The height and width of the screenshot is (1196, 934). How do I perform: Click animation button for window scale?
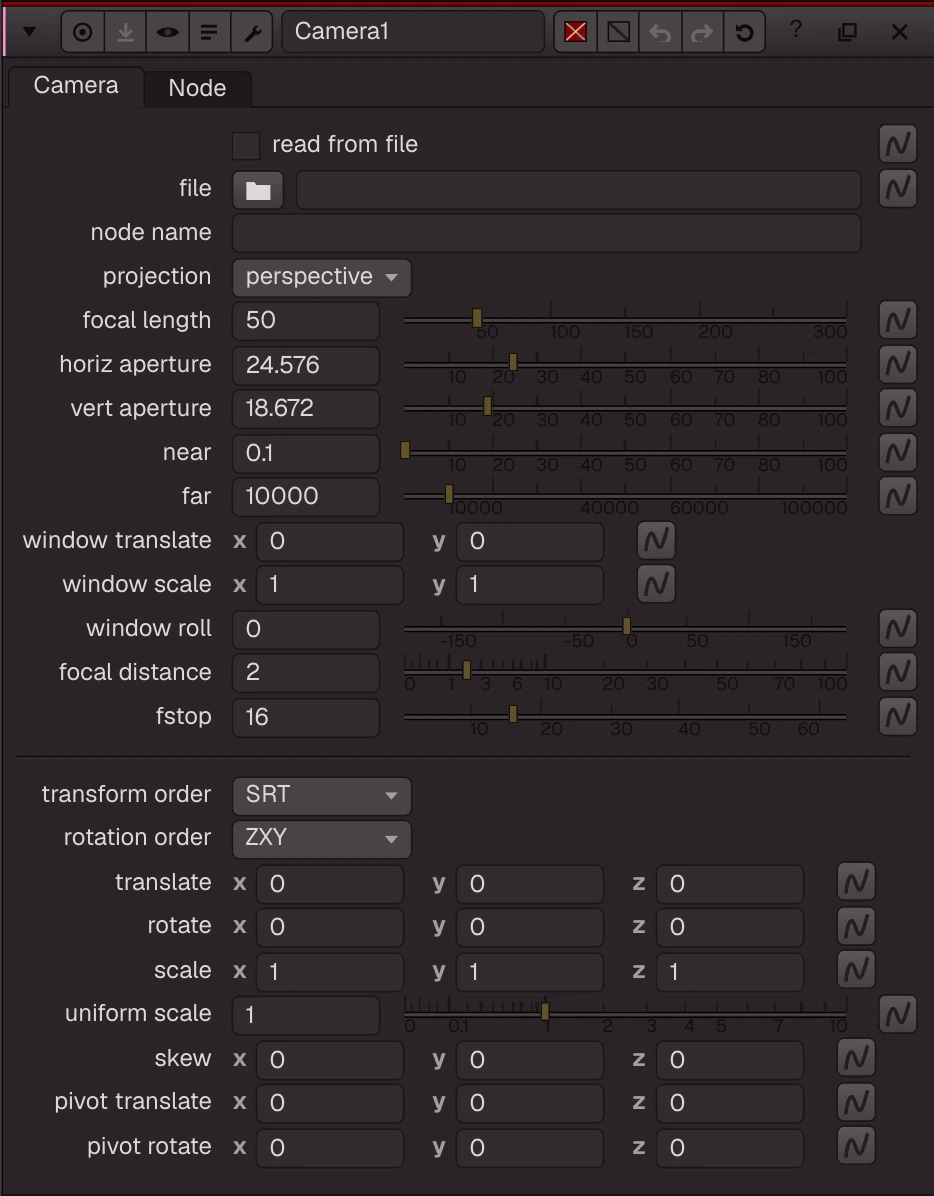point(656,584)
